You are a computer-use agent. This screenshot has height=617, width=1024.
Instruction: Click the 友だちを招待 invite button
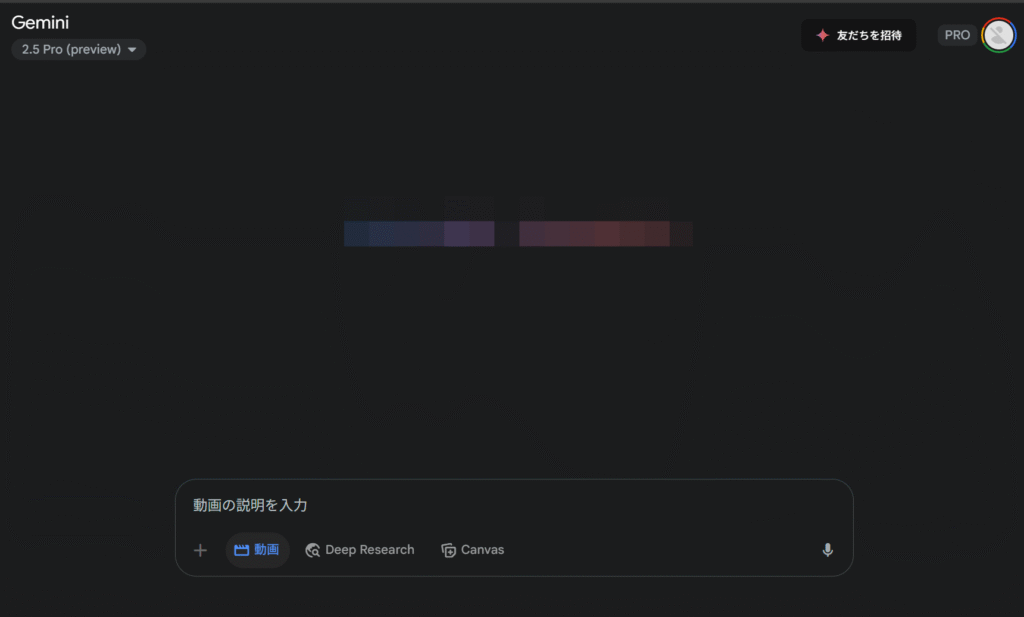(858, 35)
